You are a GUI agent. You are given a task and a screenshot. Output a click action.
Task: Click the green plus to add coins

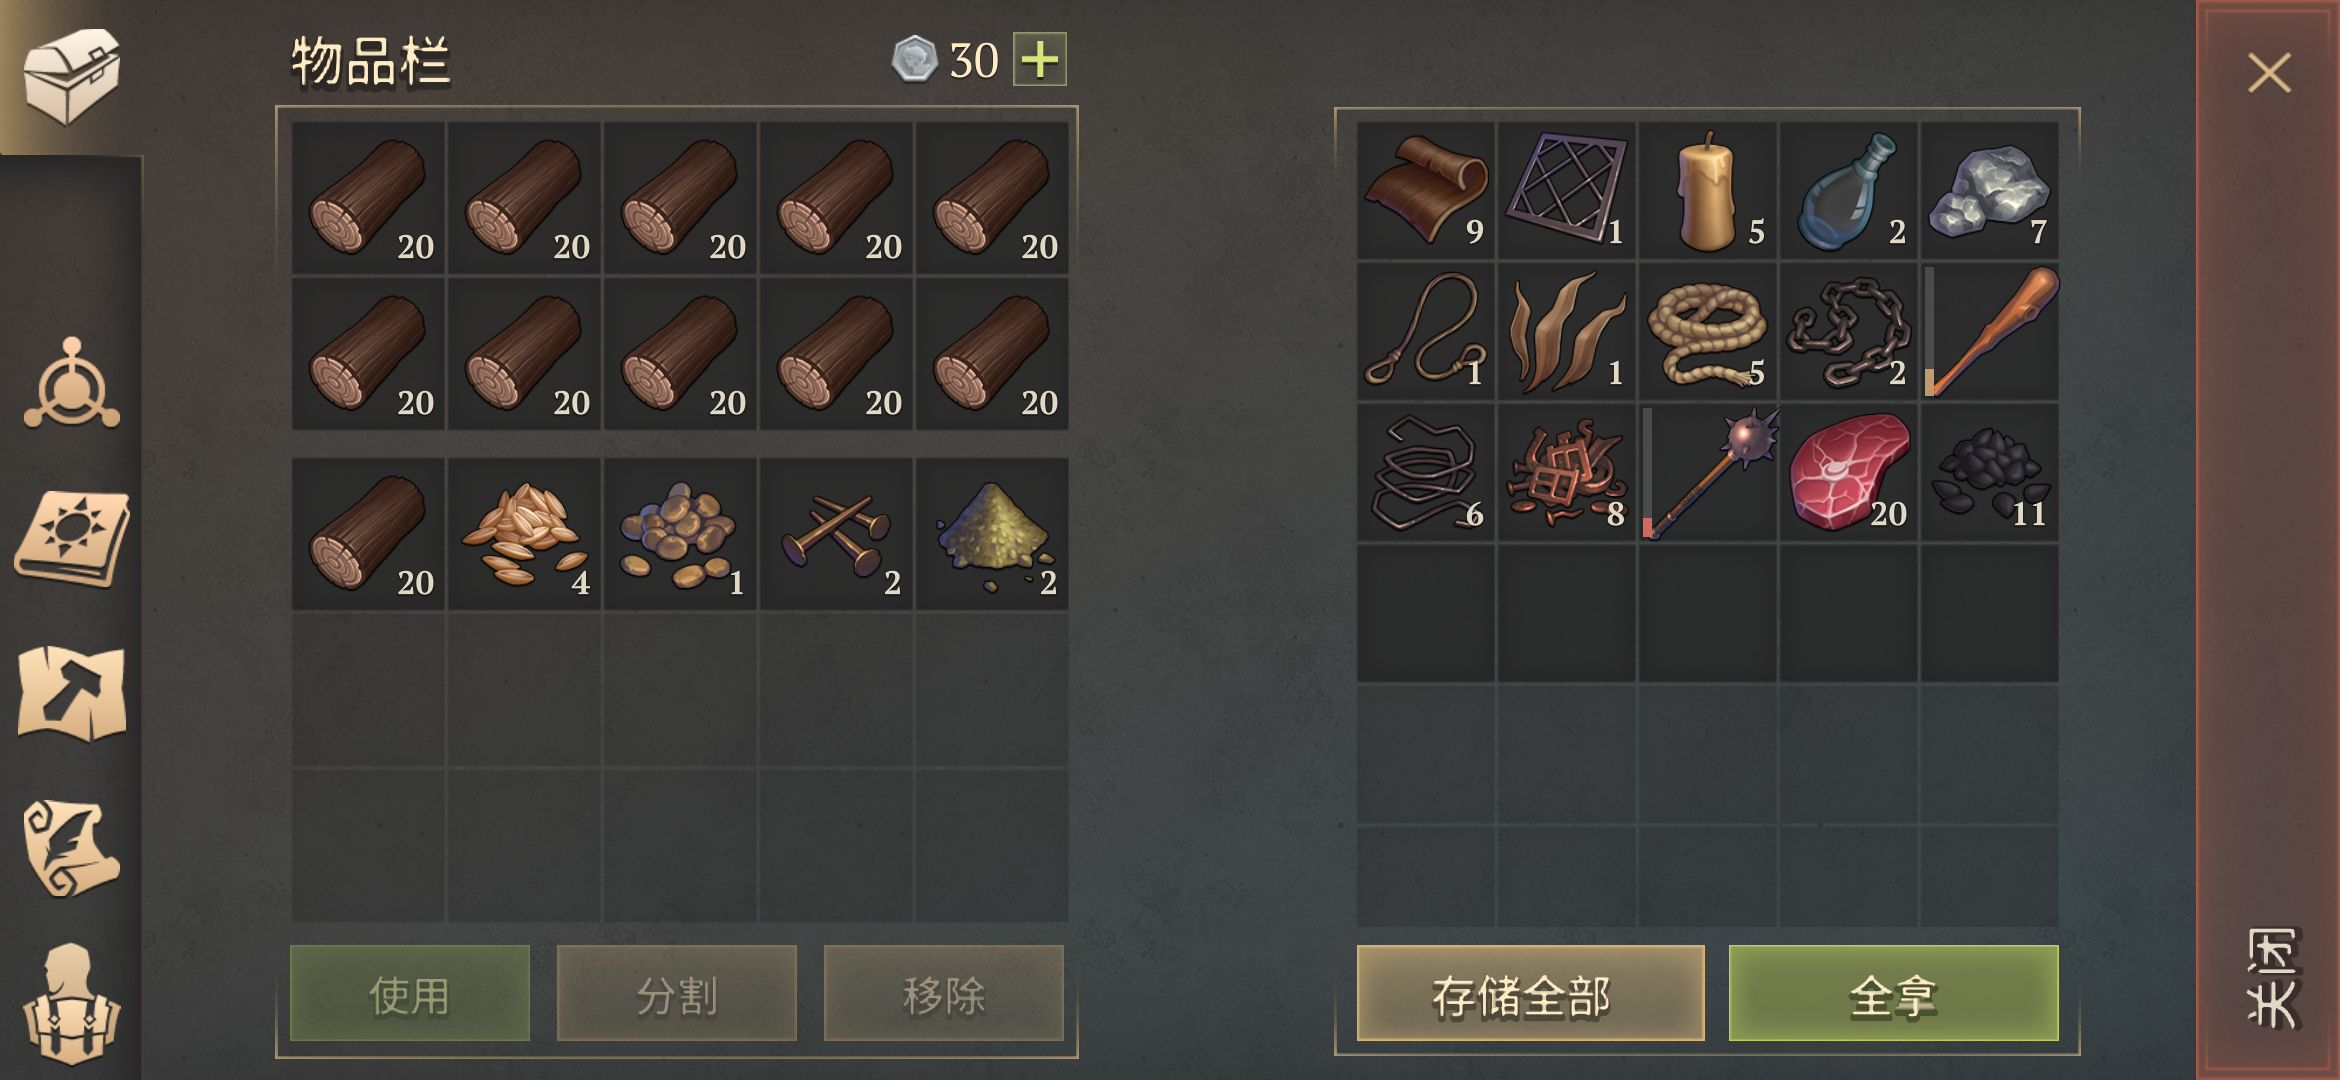click(x=1040, y=59)
